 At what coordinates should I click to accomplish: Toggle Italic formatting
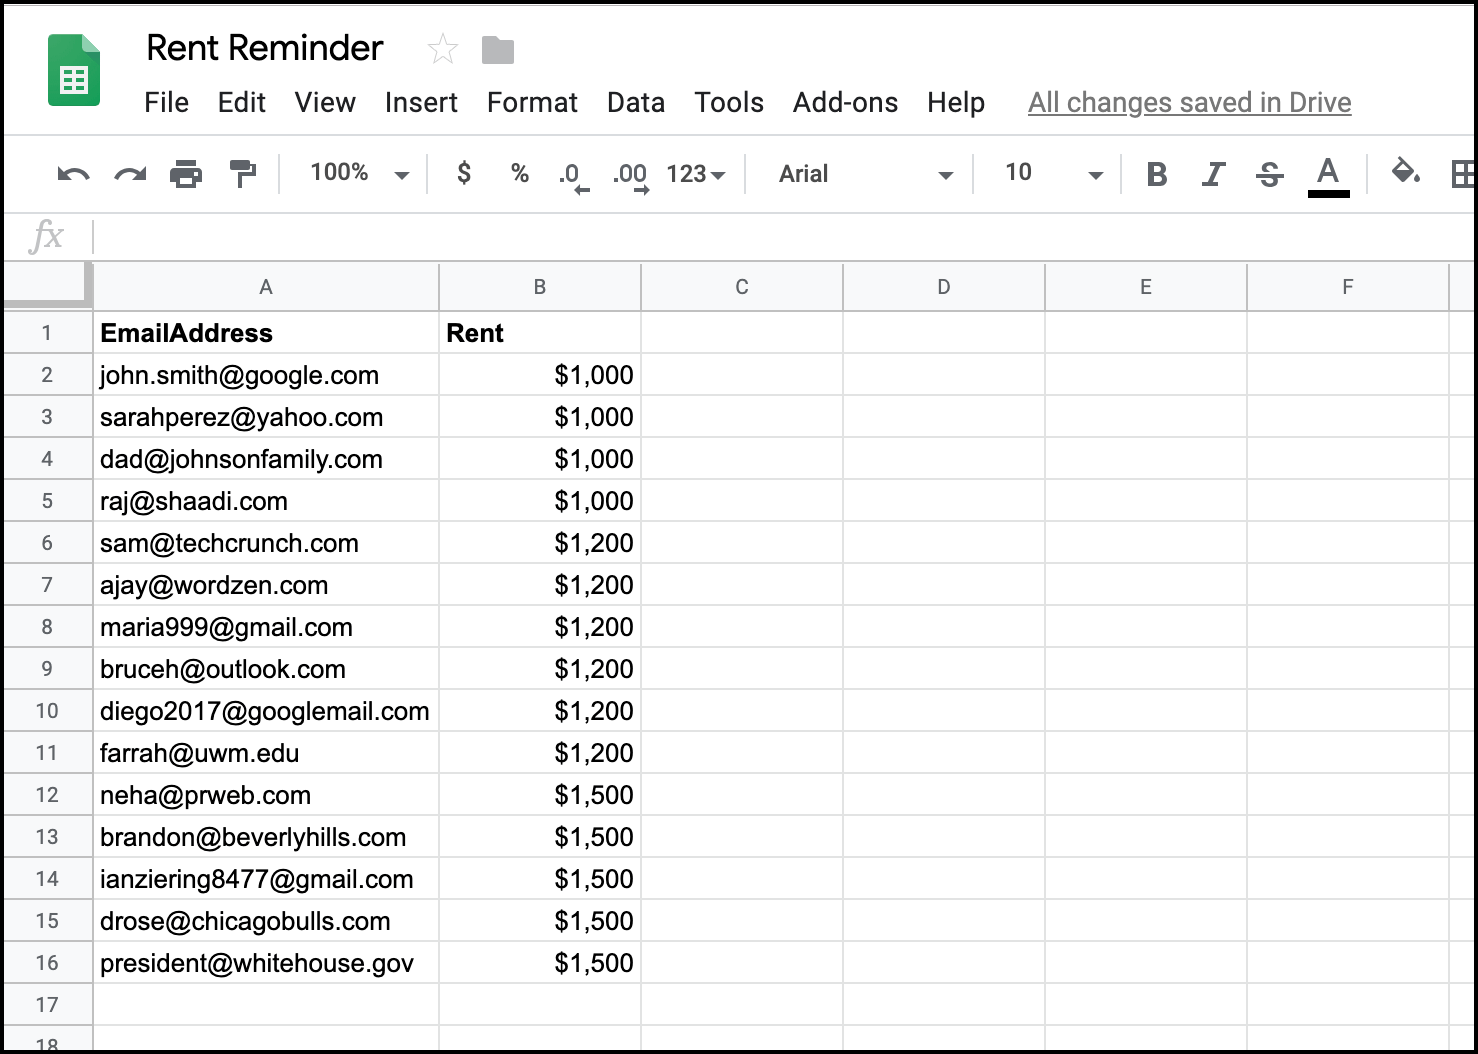(1213, 174)
